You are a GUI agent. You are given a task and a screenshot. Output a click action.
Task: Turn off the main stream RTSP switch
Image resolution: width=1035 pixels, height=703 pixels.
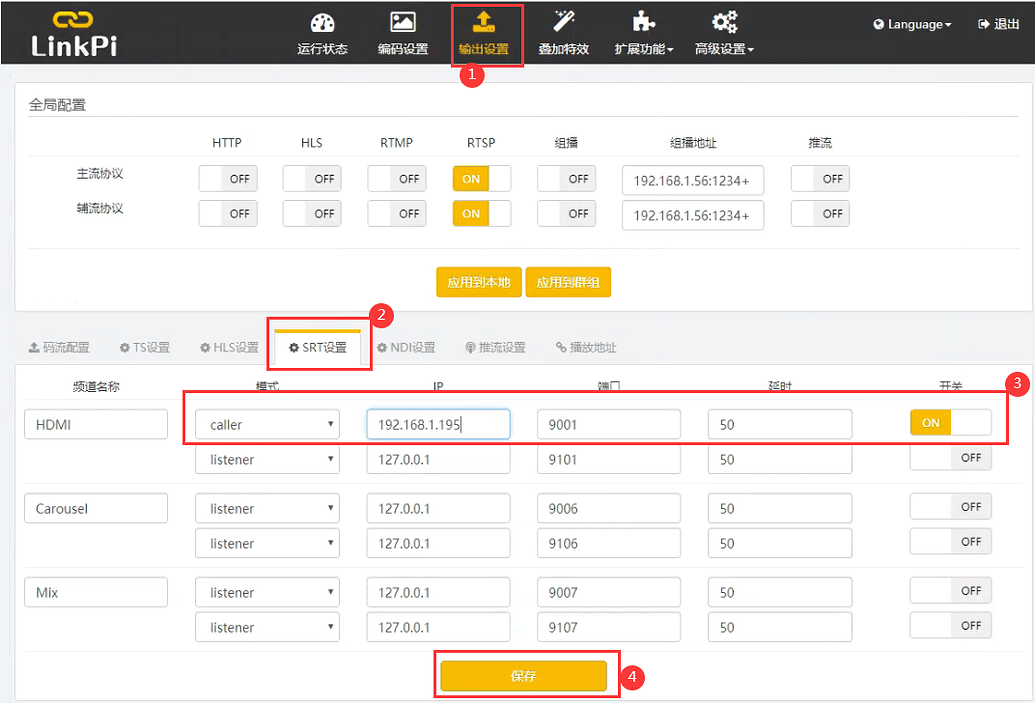click(x=481, y=179)
